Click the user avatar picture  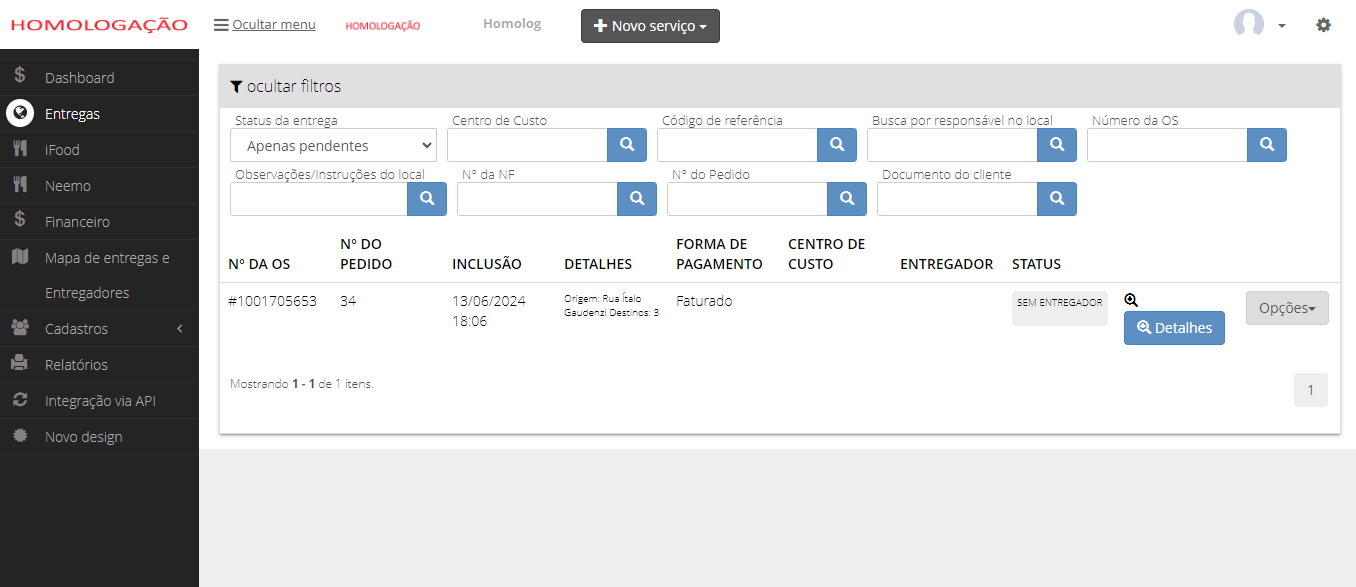point(1249,24)
